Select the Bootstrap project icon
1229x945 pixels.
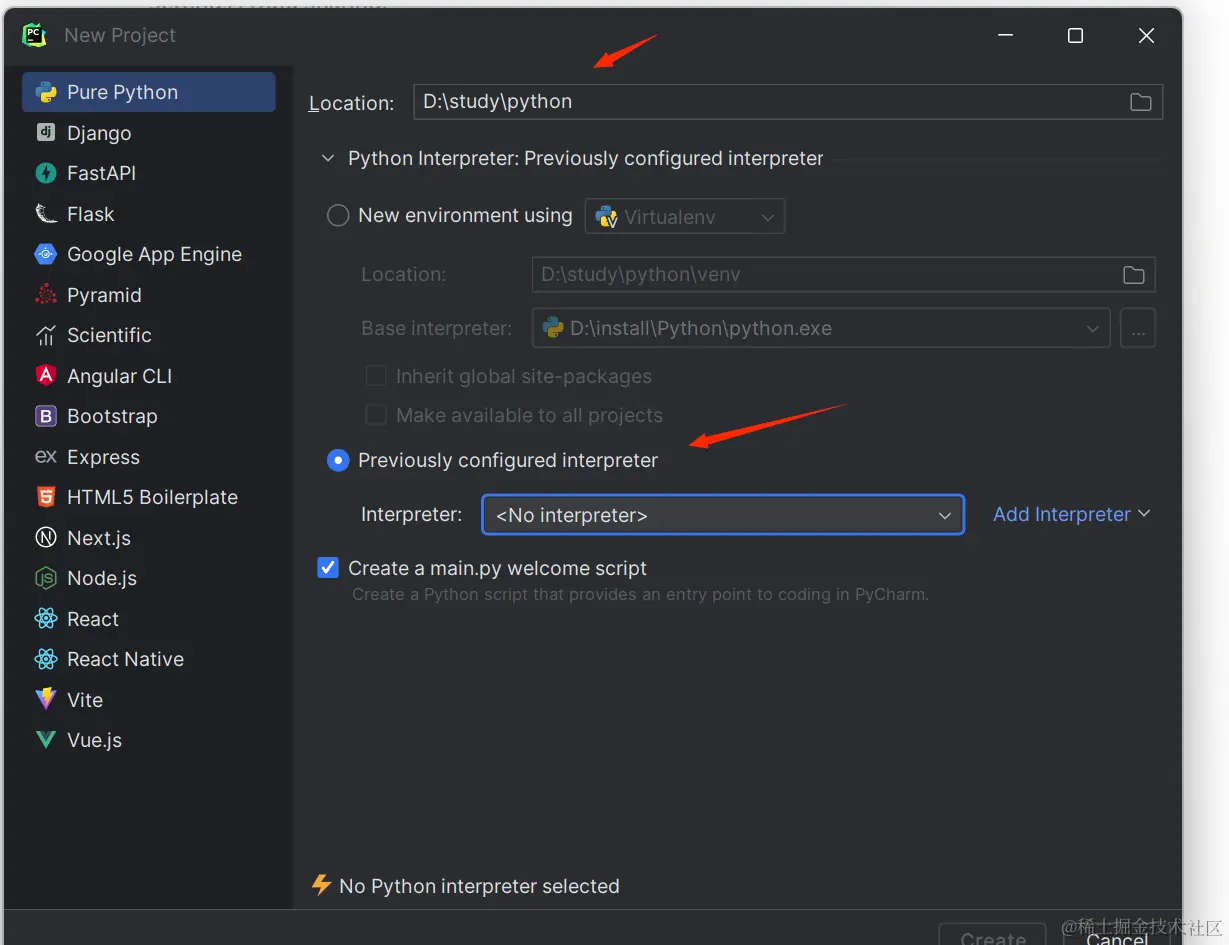tap(46, 416)
